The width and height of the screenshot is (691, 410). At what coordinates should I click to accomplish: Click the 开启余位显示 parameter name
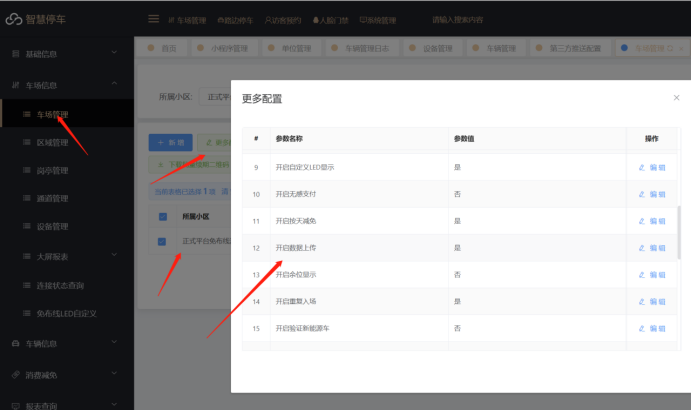(x=296, y=275)
